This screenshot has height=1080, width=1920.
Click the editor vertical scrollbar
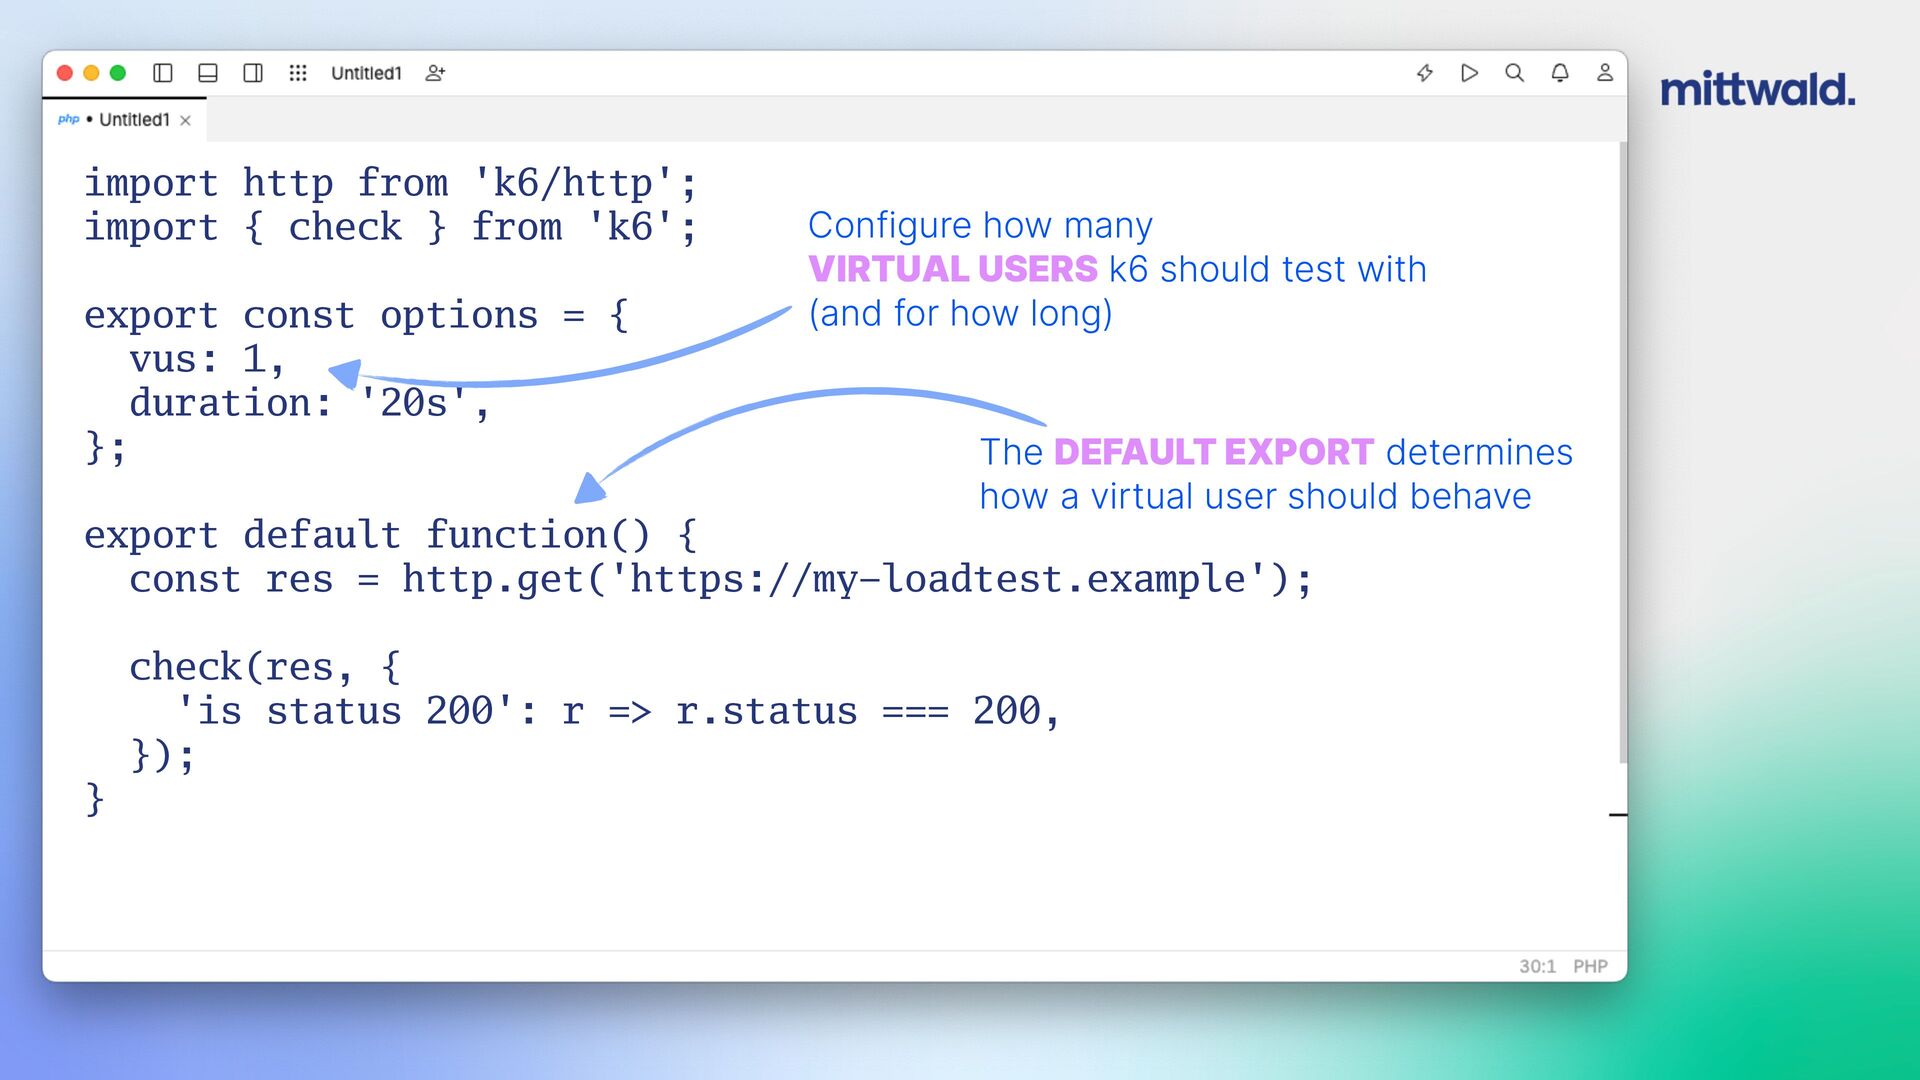[x=1622, y=452]
